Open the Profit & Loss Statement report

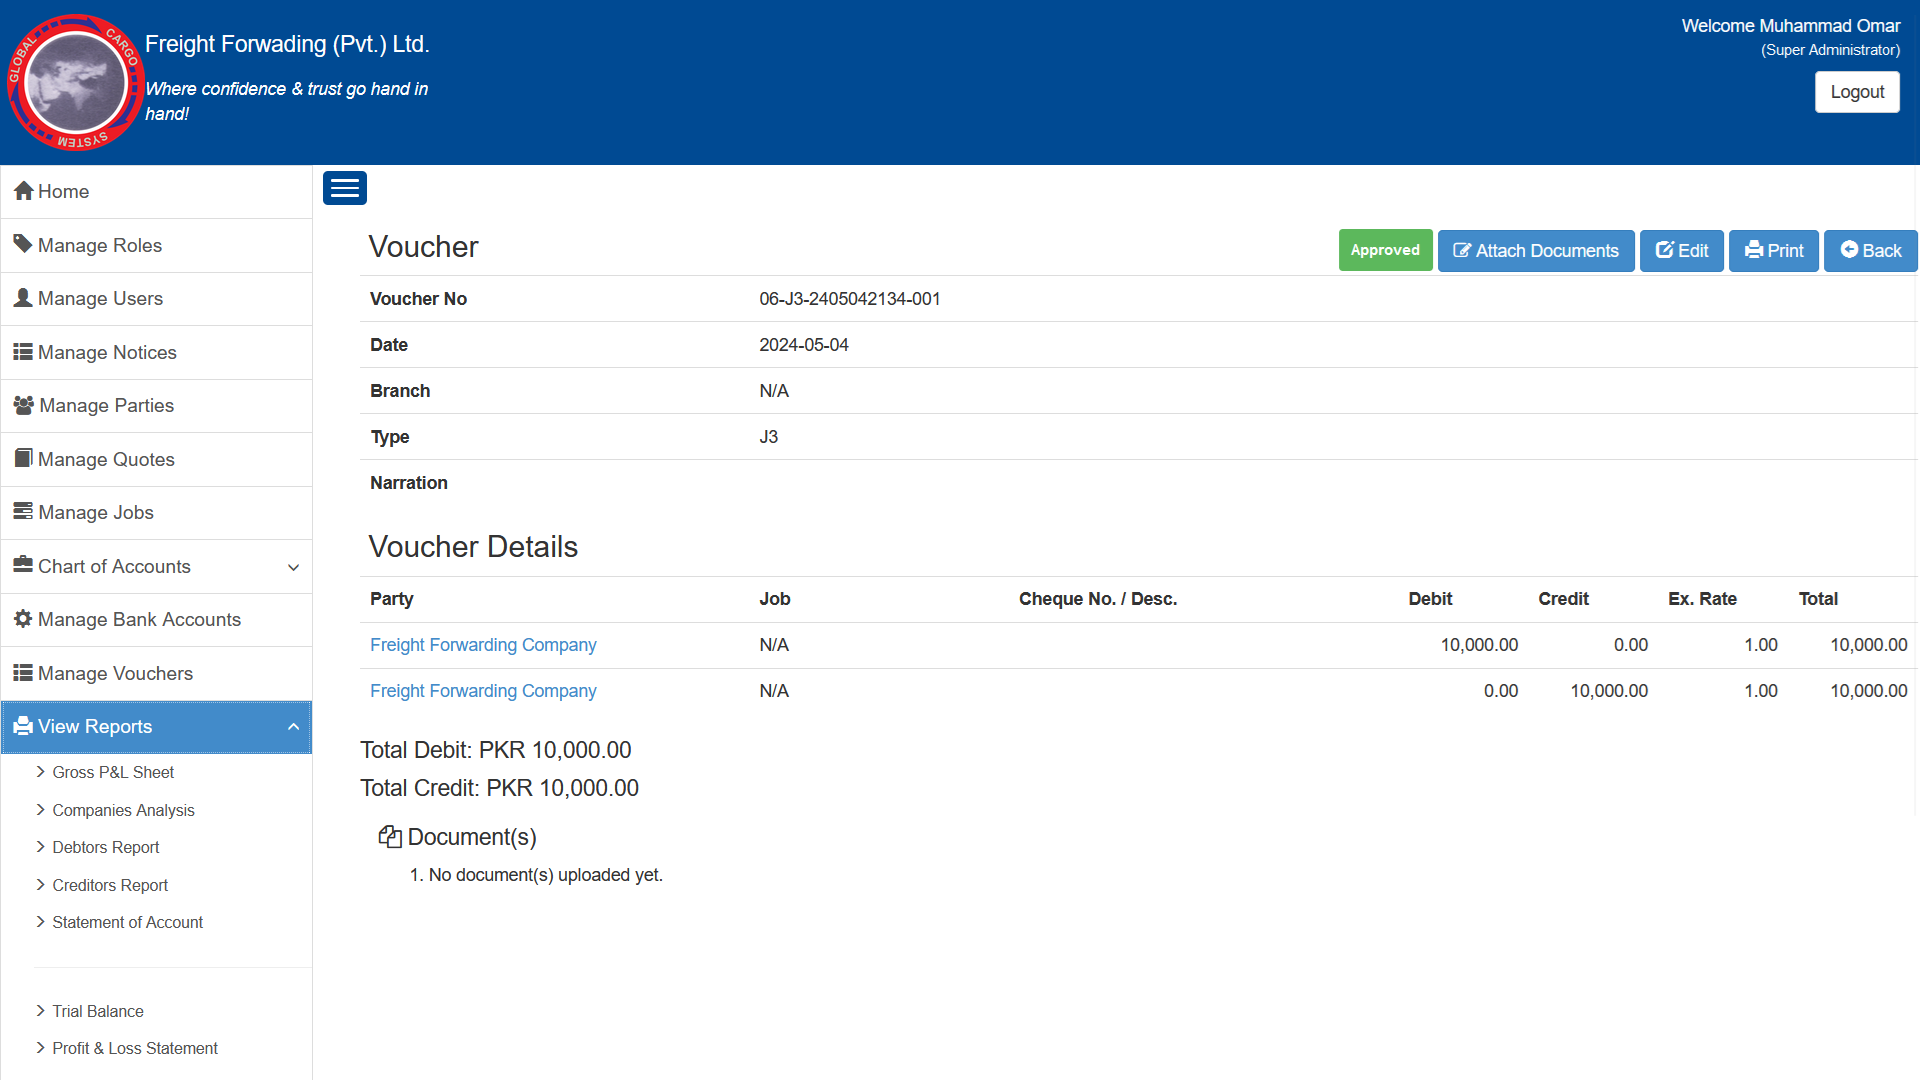[135, 1048]
